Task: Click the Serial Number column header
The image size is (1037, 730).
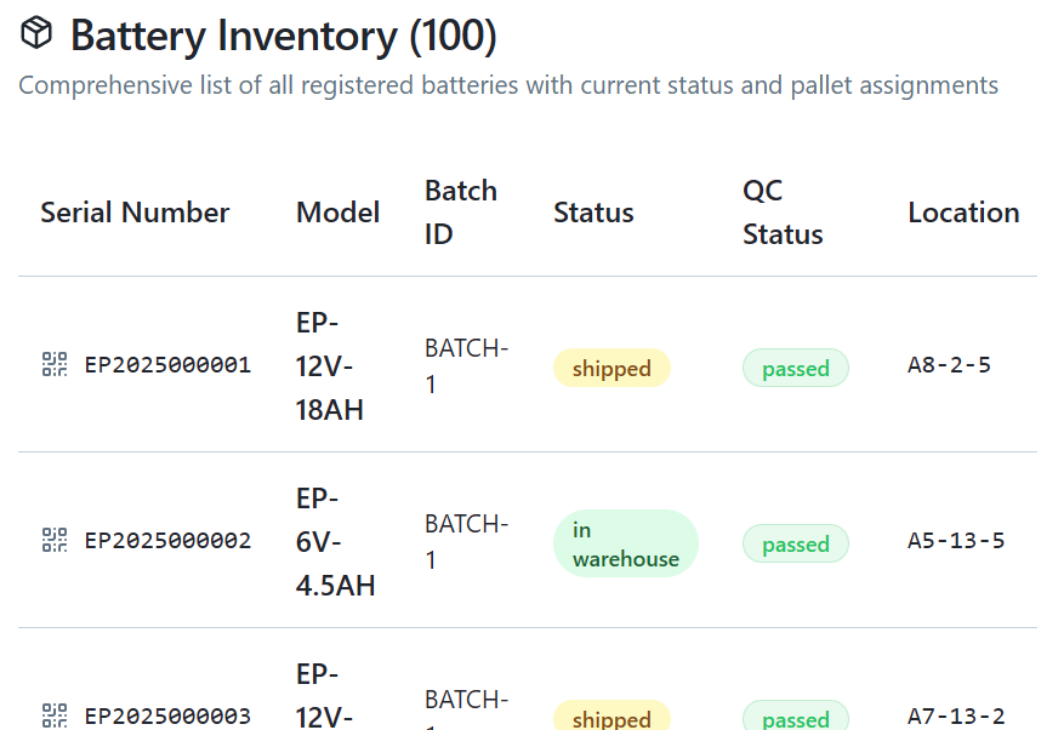Action: coord(135,212)
